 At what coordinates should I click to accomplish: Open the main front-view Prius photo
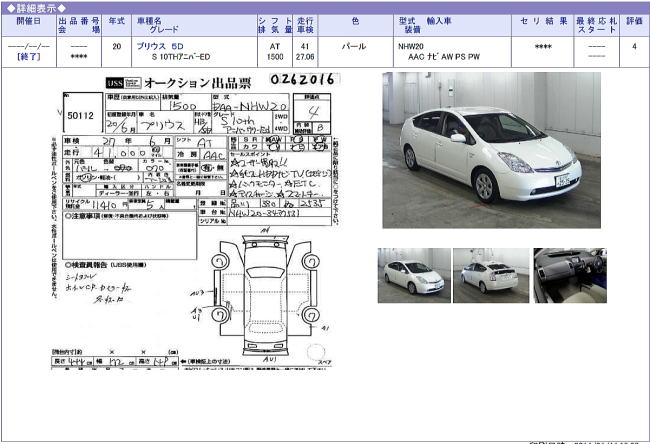pos(491,150)
